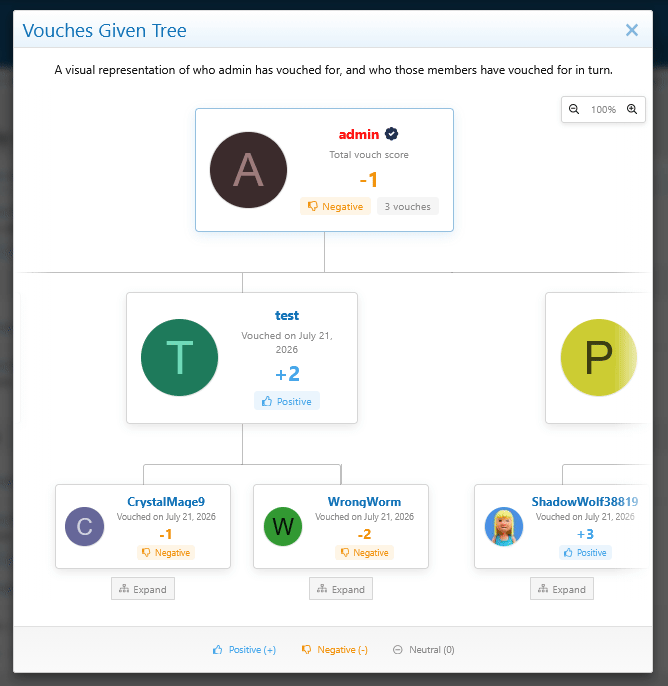The height and width of the screenshot is (686, 668).
Task: Click WrongWorm's green W avatar
Action: coord(283,526)
